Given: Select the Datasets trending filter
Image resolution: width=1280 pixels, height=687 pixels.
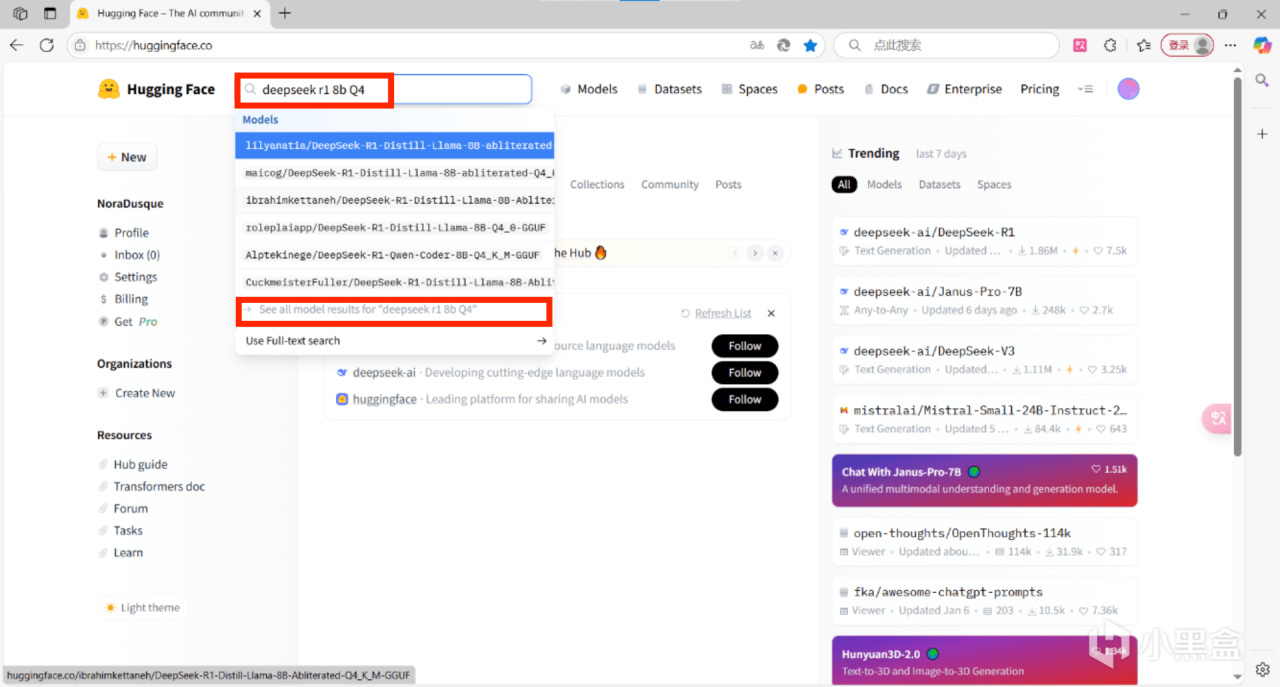Looking at the screenshot, I should (939, 185).
